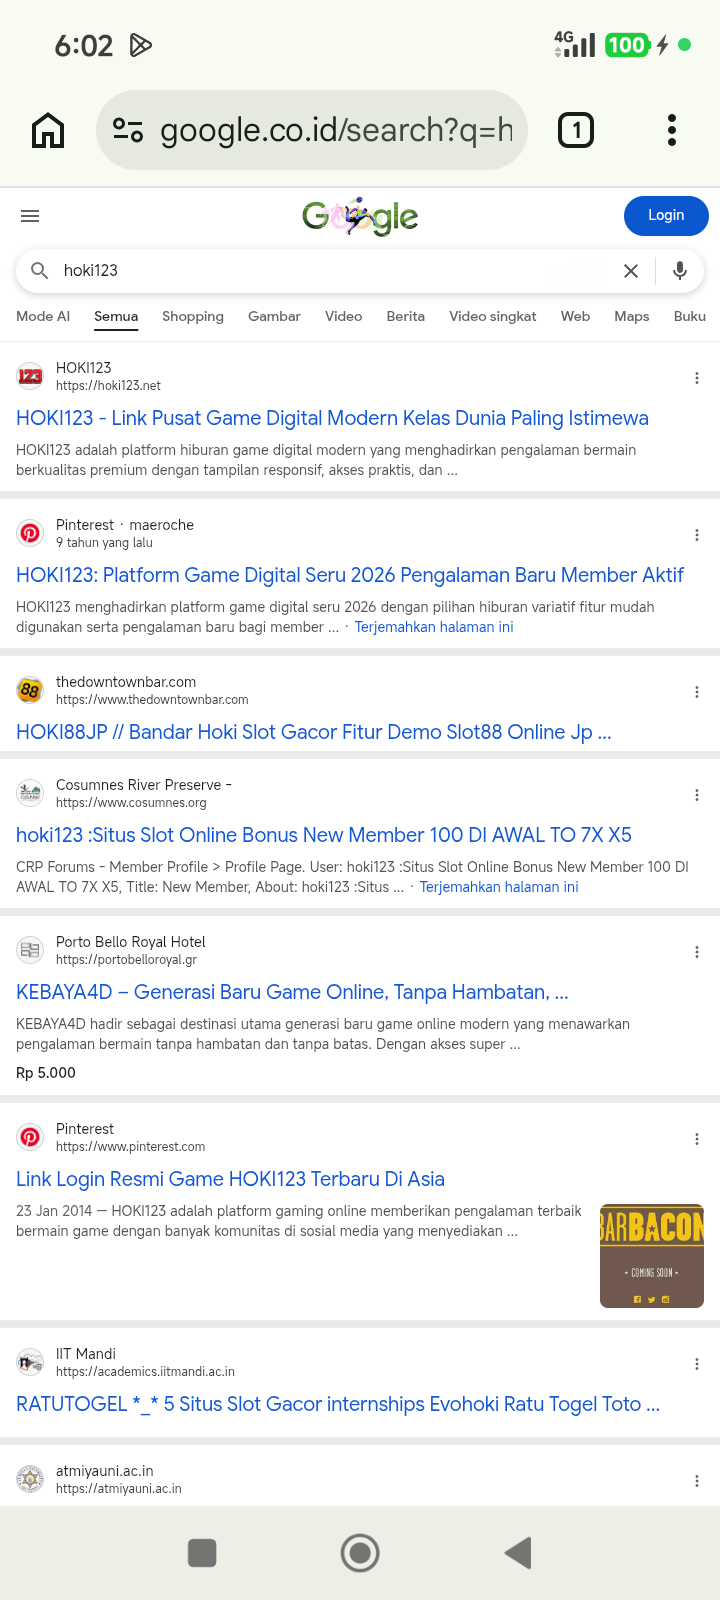Click https://www.thedowntownbar.com URL text

pyautogui.click(x=152, y=700)
